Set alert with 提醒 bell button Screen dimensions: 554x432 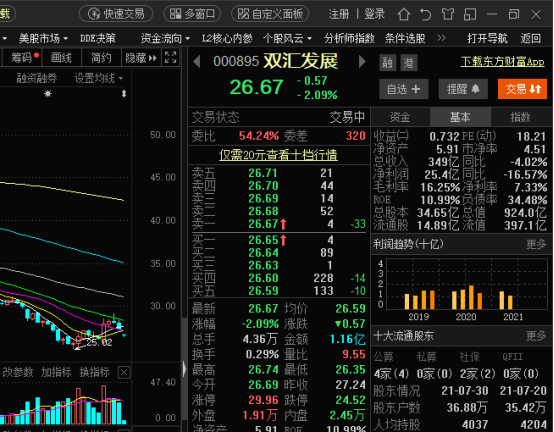click(463, 89)
